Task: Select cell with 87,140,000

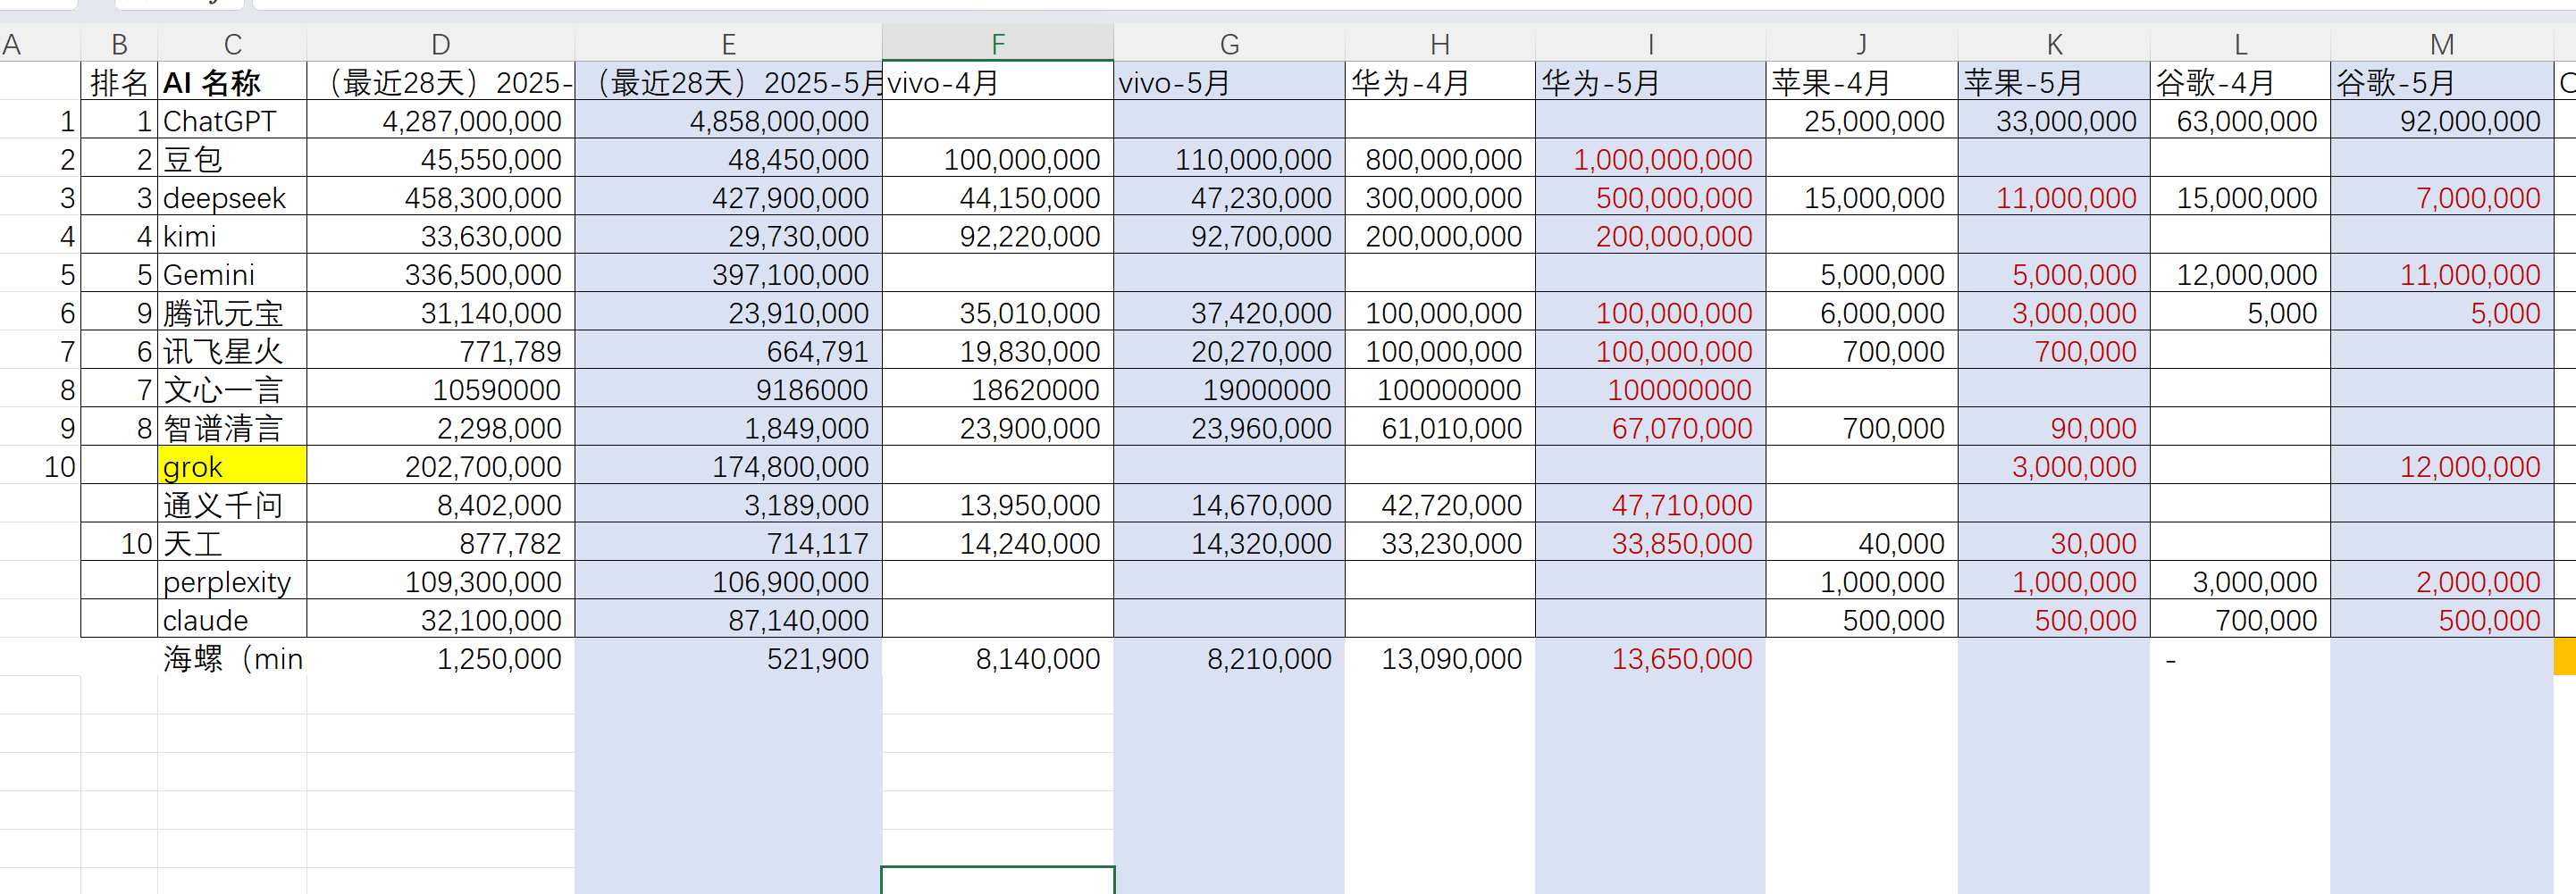Action: point(728,620)
